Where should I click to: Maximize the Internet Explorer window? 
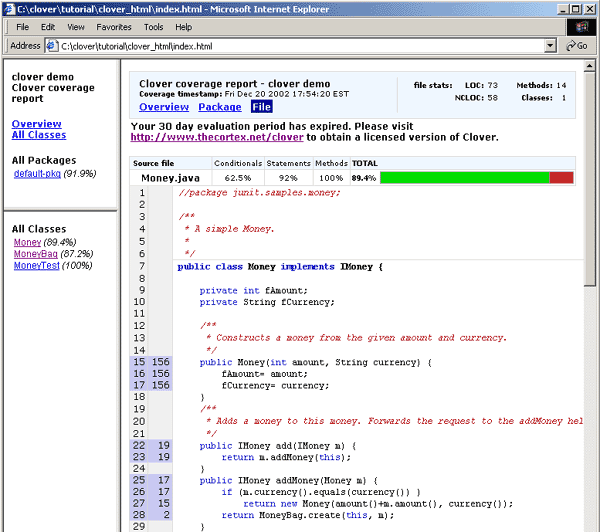coord(576,9)
